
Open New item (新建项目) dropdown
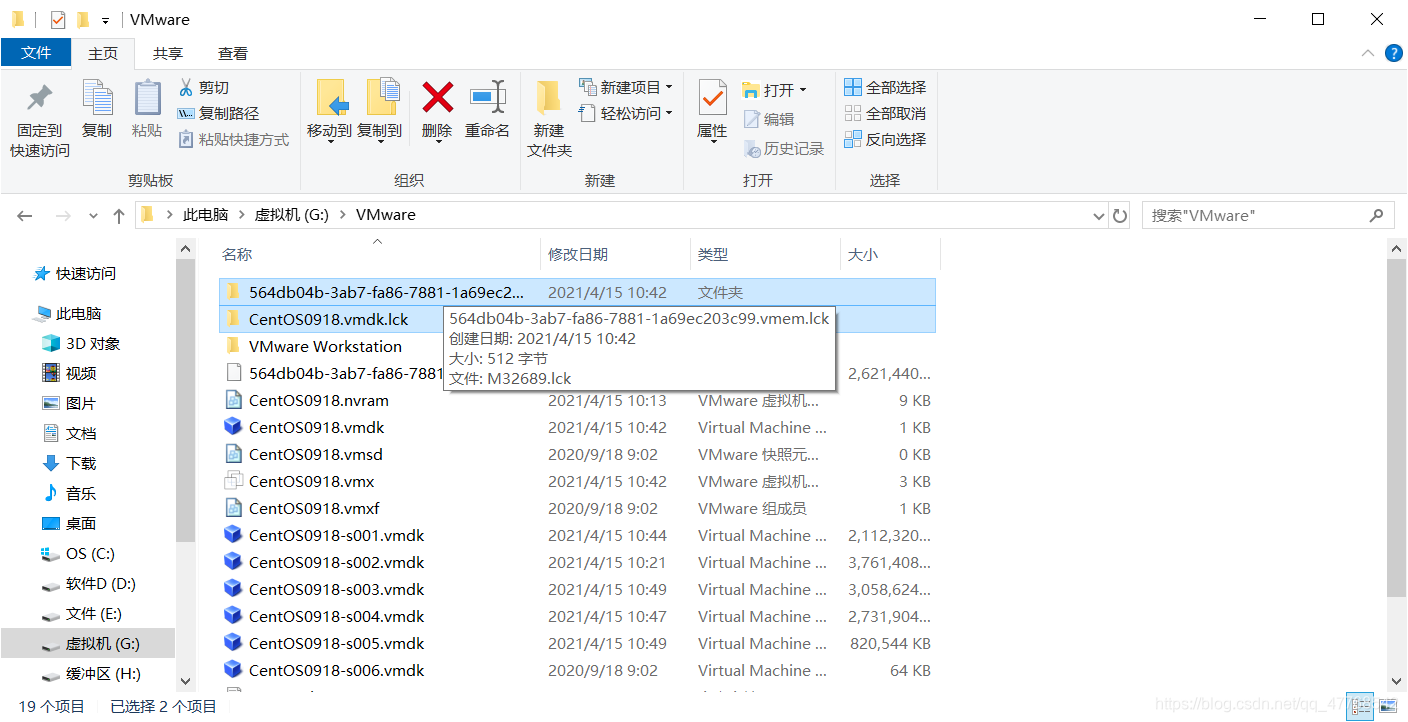click(626, 87)
